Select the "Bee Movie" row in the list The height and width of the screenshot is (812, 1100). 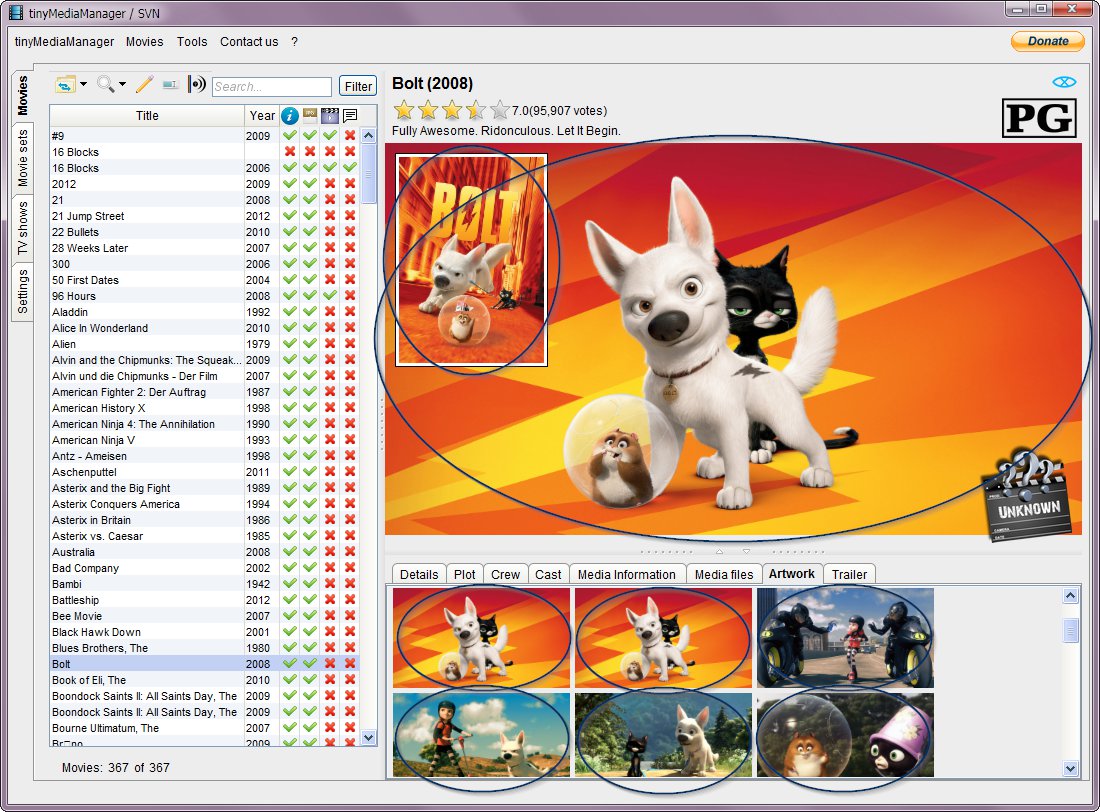[204, 615]
